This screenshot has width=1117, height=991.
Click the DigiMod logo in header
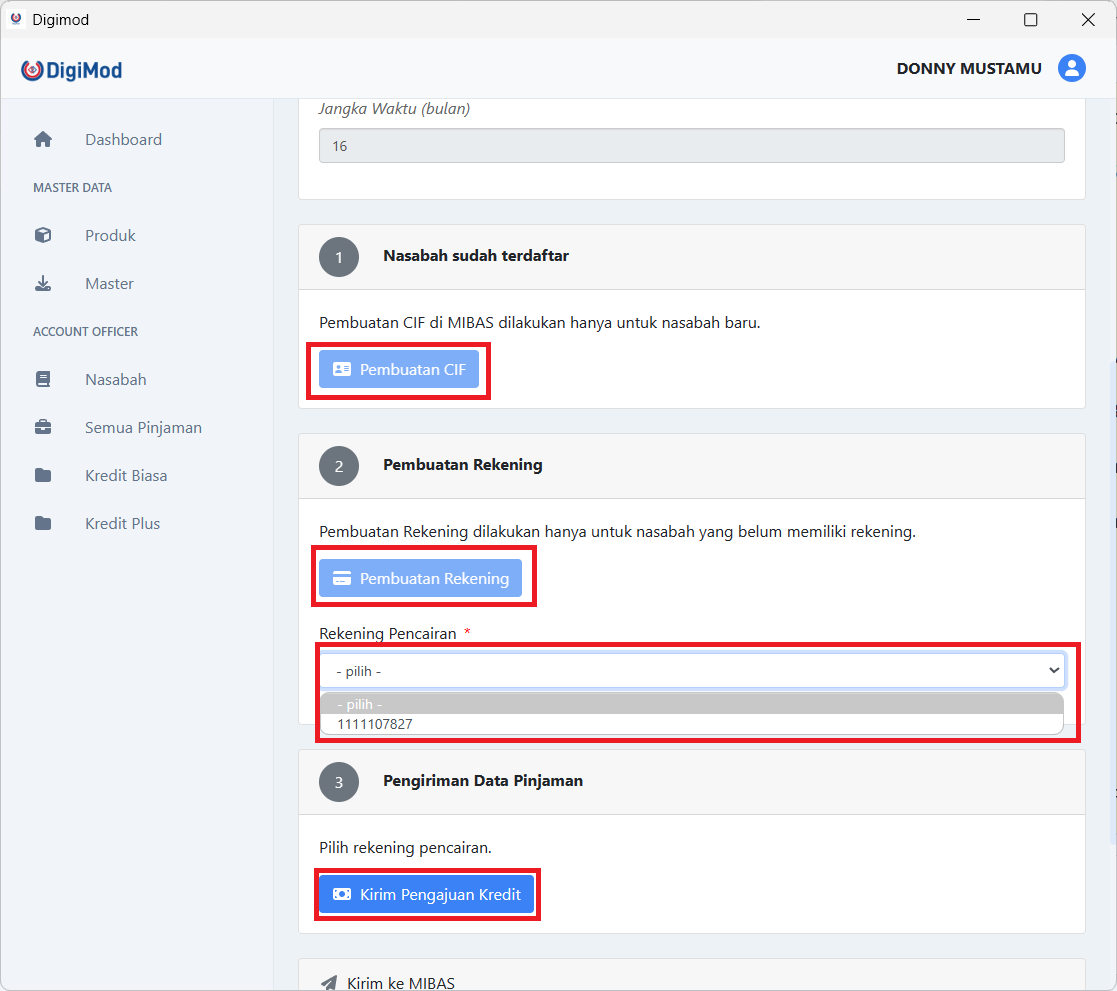point(71,70)
